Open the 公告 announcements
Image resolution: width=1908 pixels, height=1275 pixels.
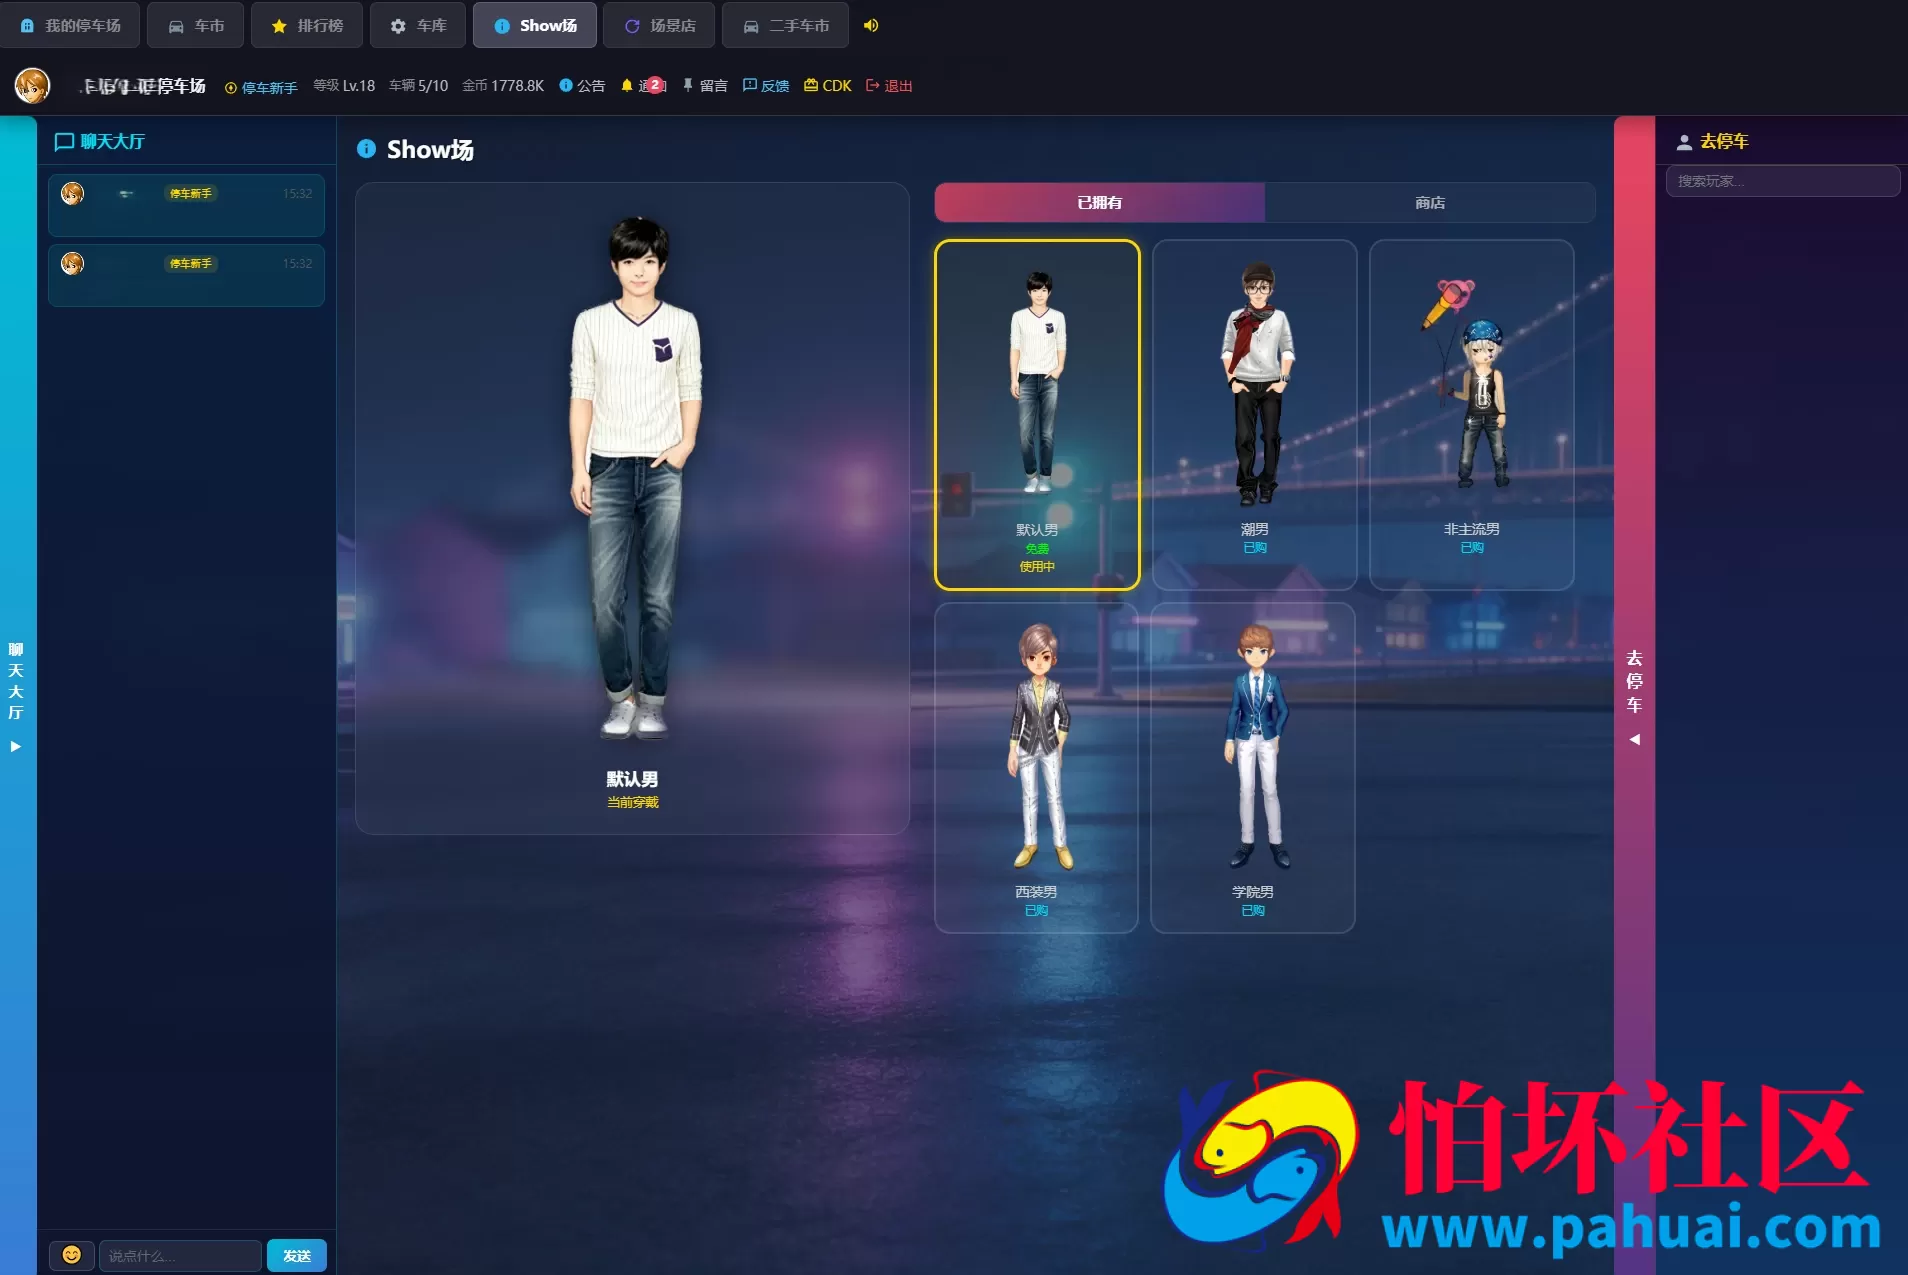click(582, 86)
